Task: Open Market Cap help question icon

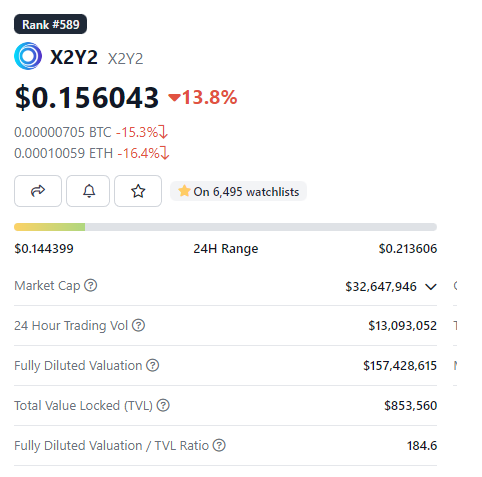Action: coord(90,285)
